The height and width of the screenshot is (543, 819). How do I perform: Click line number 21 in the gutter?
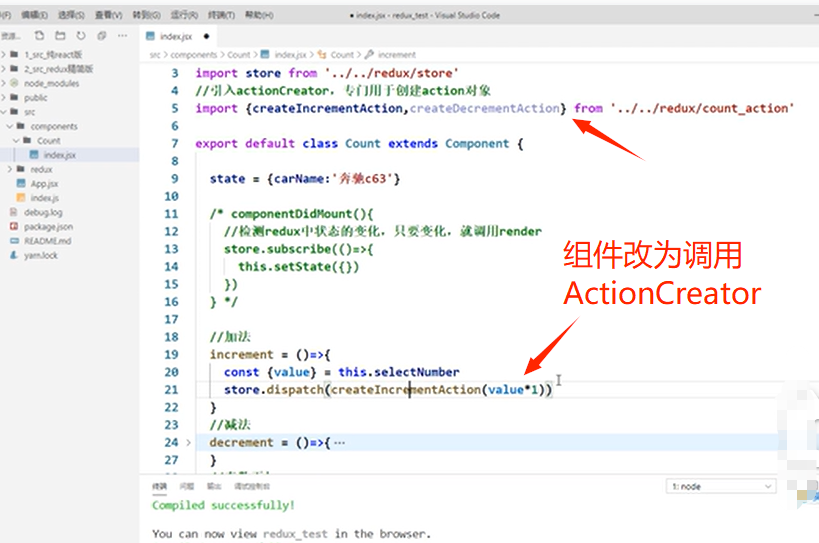coord(171,389)
